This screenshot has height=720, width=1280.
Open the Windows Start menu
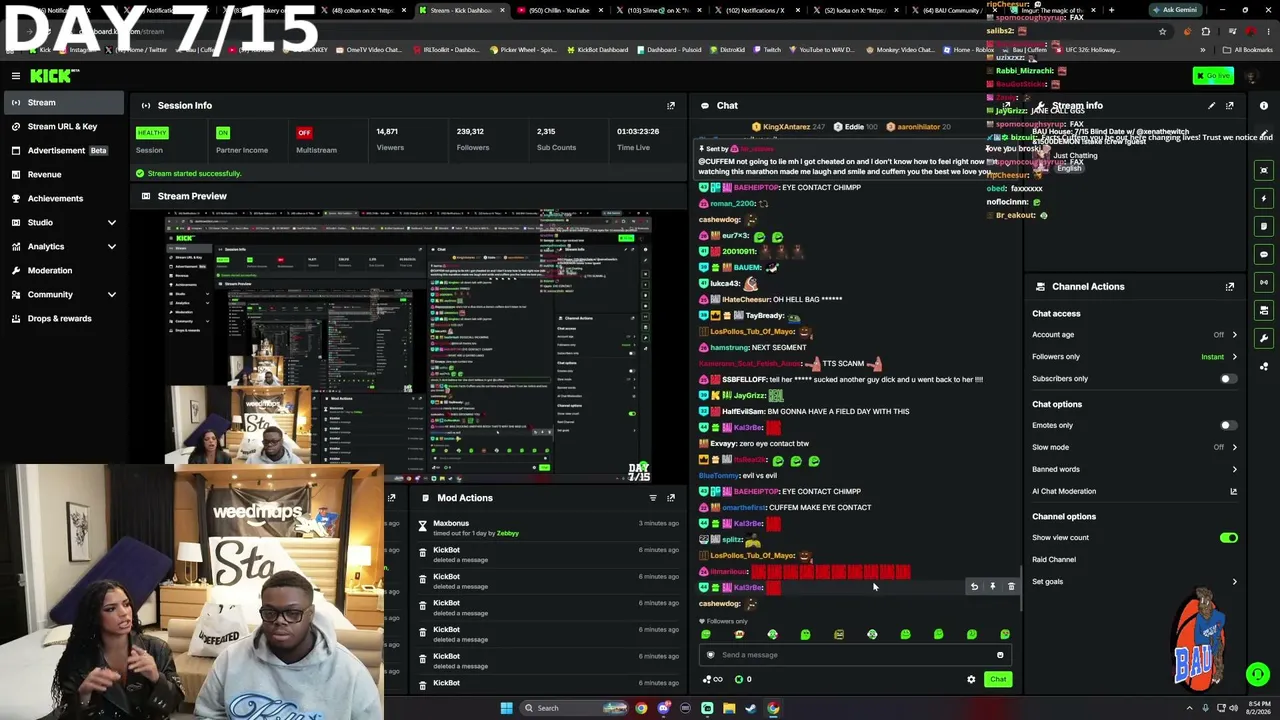click(507, 708)
